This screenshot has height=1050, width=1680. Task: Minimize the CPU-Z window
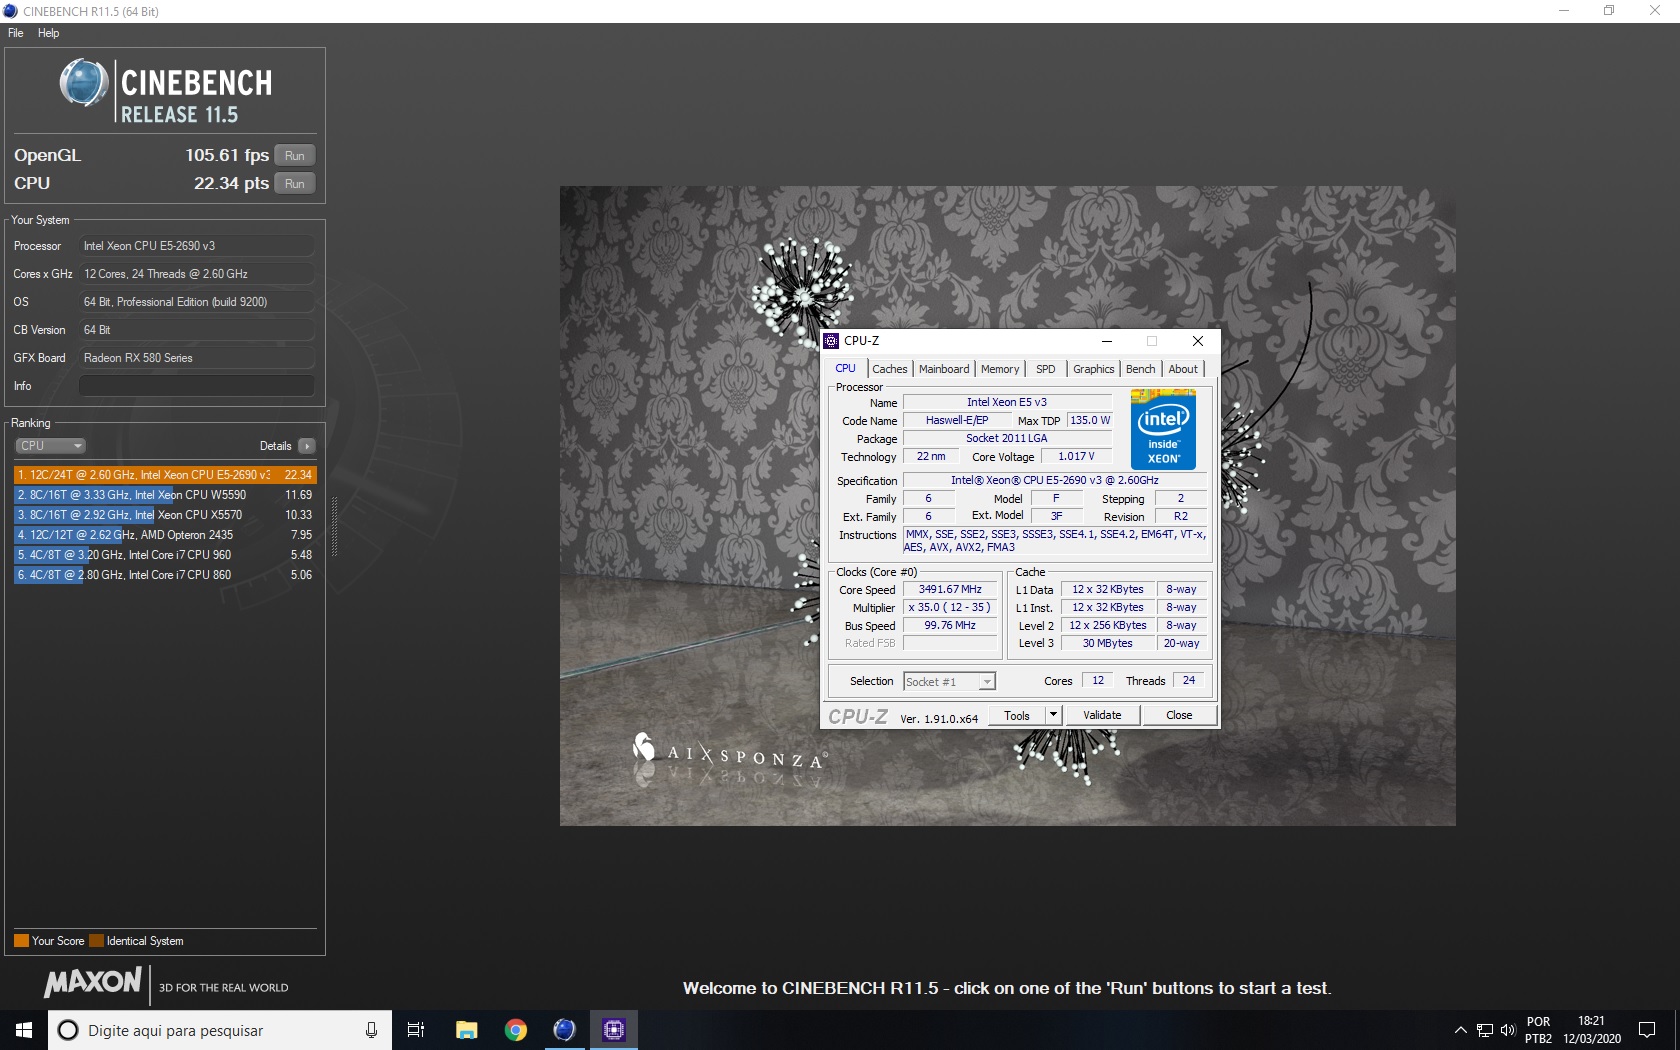coord(1107,341)
